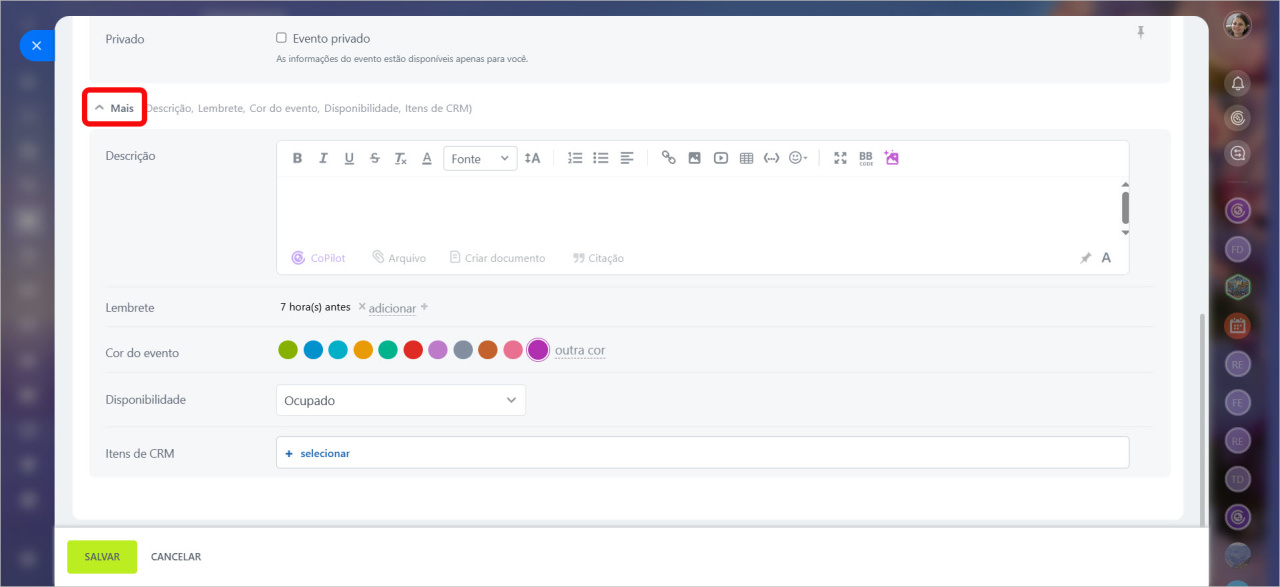
Task: Pick the brown event color
Action: pos(488,350)
